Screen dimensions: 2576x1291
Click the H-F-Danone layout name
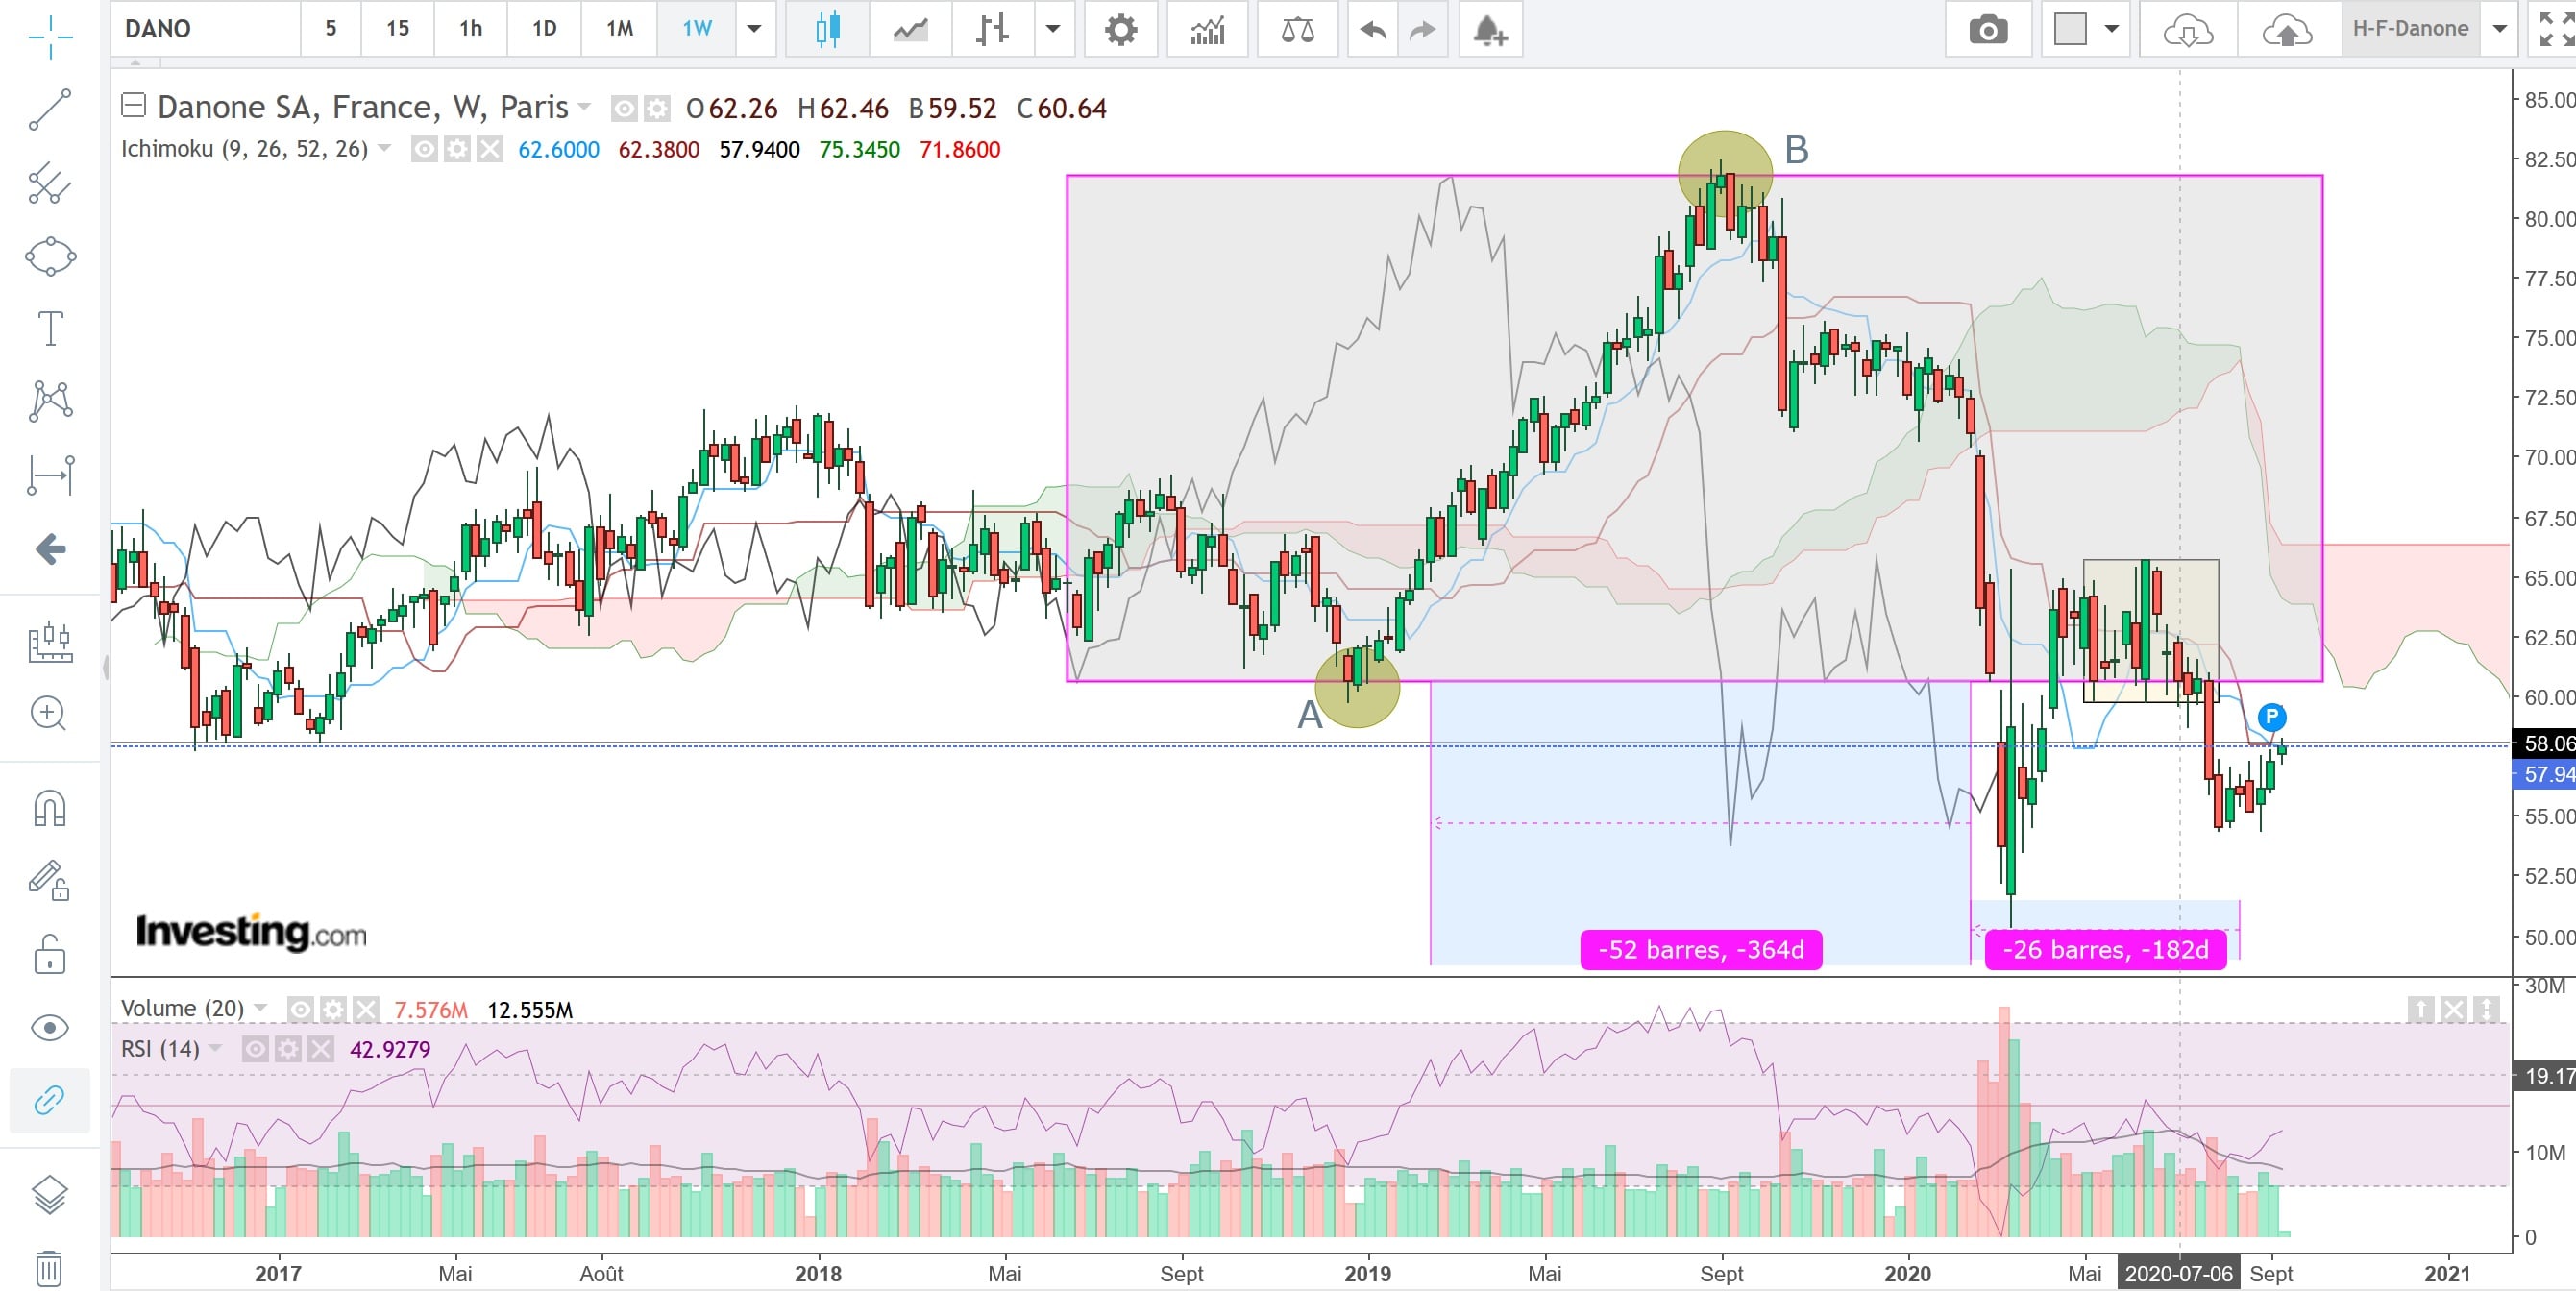(2410, 29)
